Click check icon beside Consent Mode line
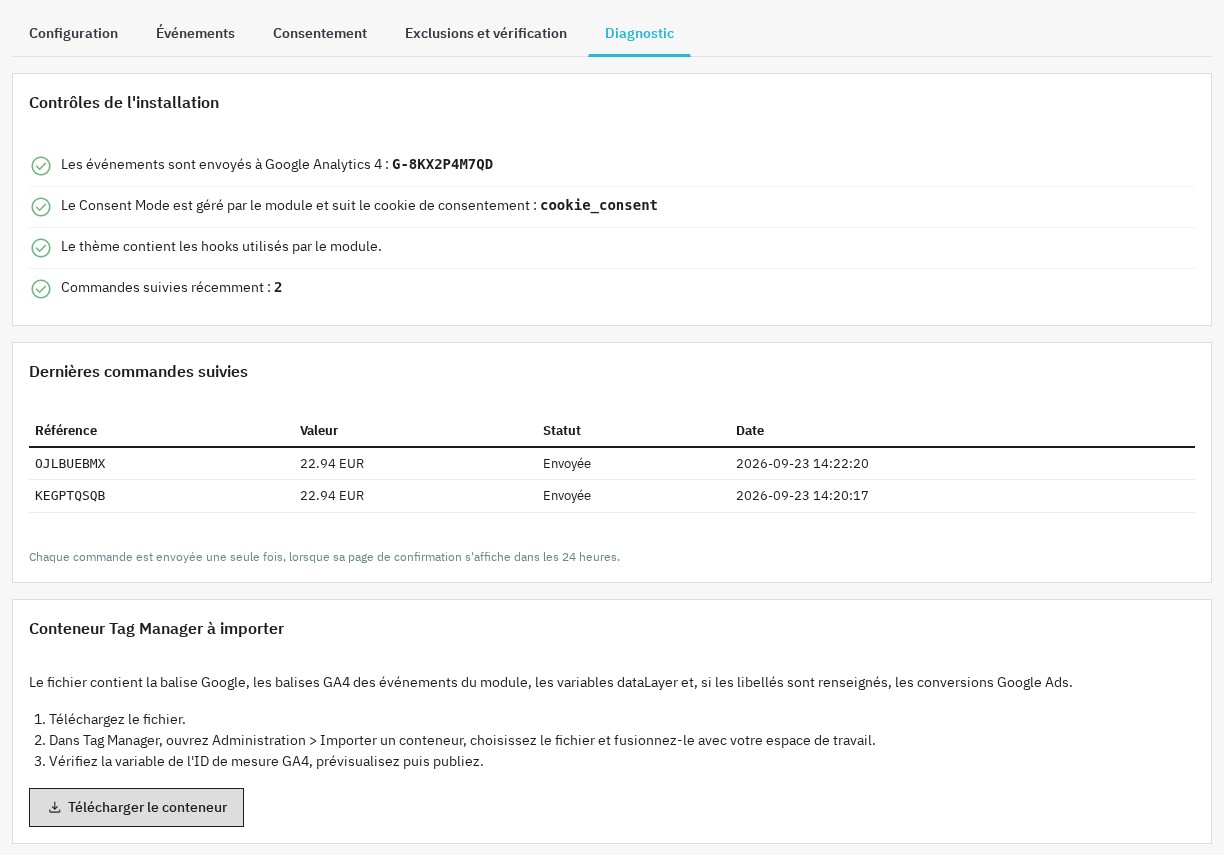 pyautogui.click(x=41, y=206)
